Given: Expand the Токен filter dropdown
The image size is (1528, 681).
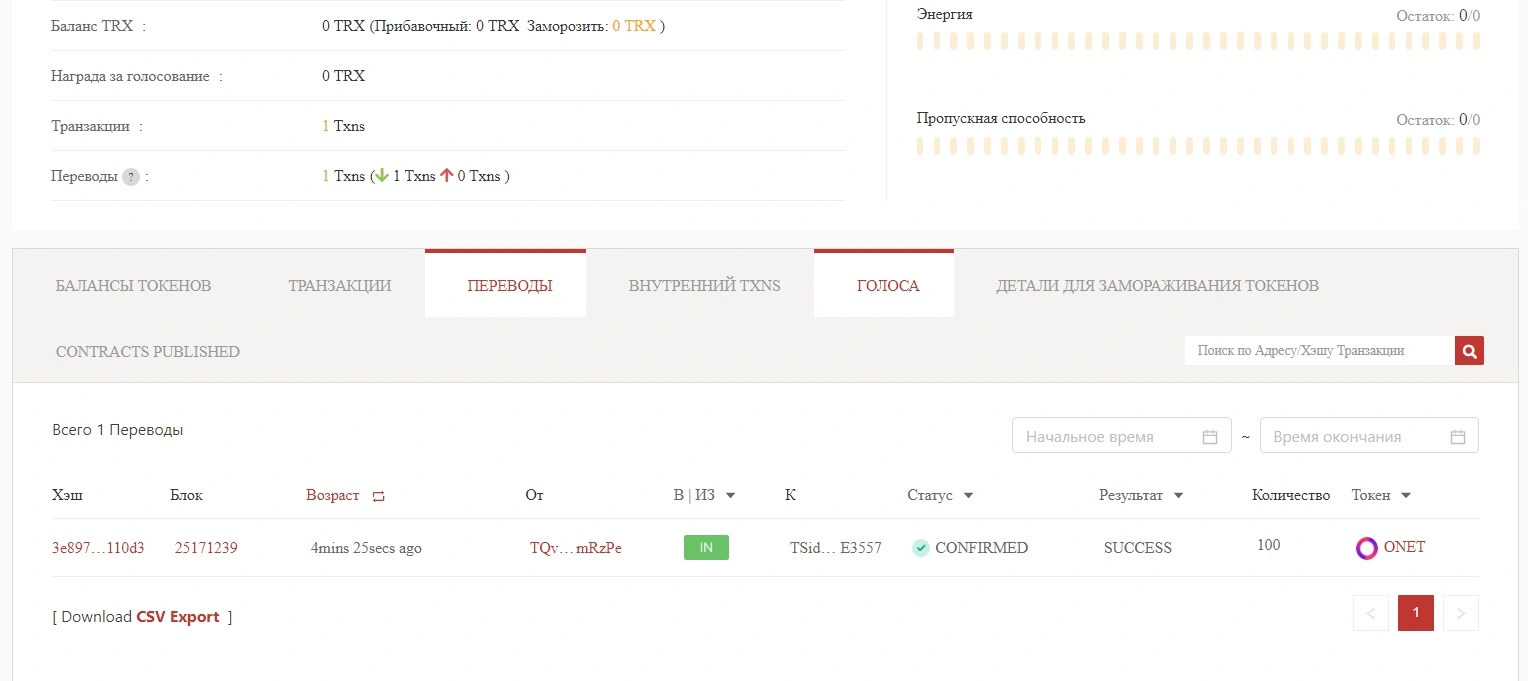Looking at the screenshot, I should point(1406,496).
